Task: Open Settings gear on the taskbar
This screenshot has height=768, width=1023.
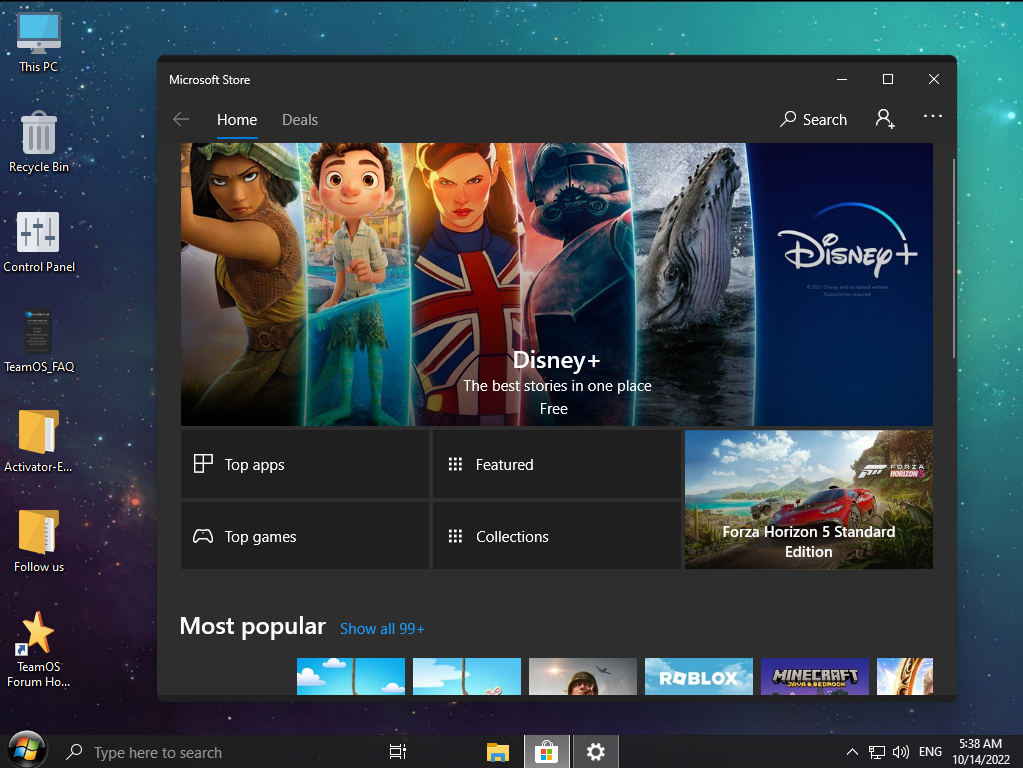Action: pos(595,752)
